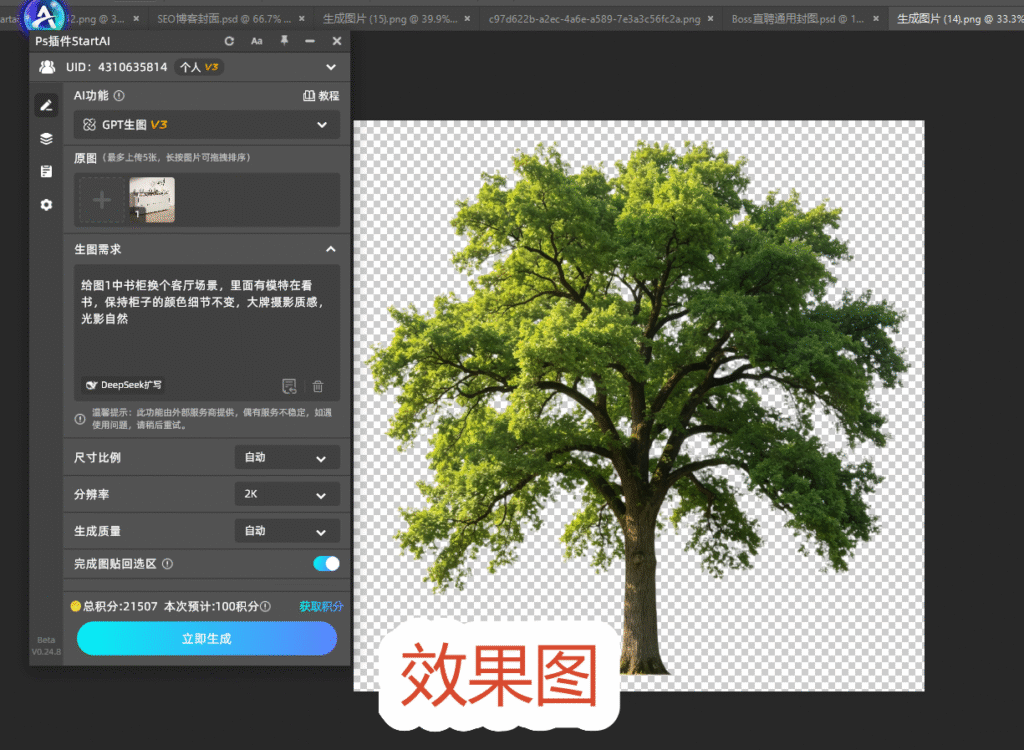Minimize the StartAI plugin panel
Viewport: 1024px width, 750px height.
pos(310,41)
